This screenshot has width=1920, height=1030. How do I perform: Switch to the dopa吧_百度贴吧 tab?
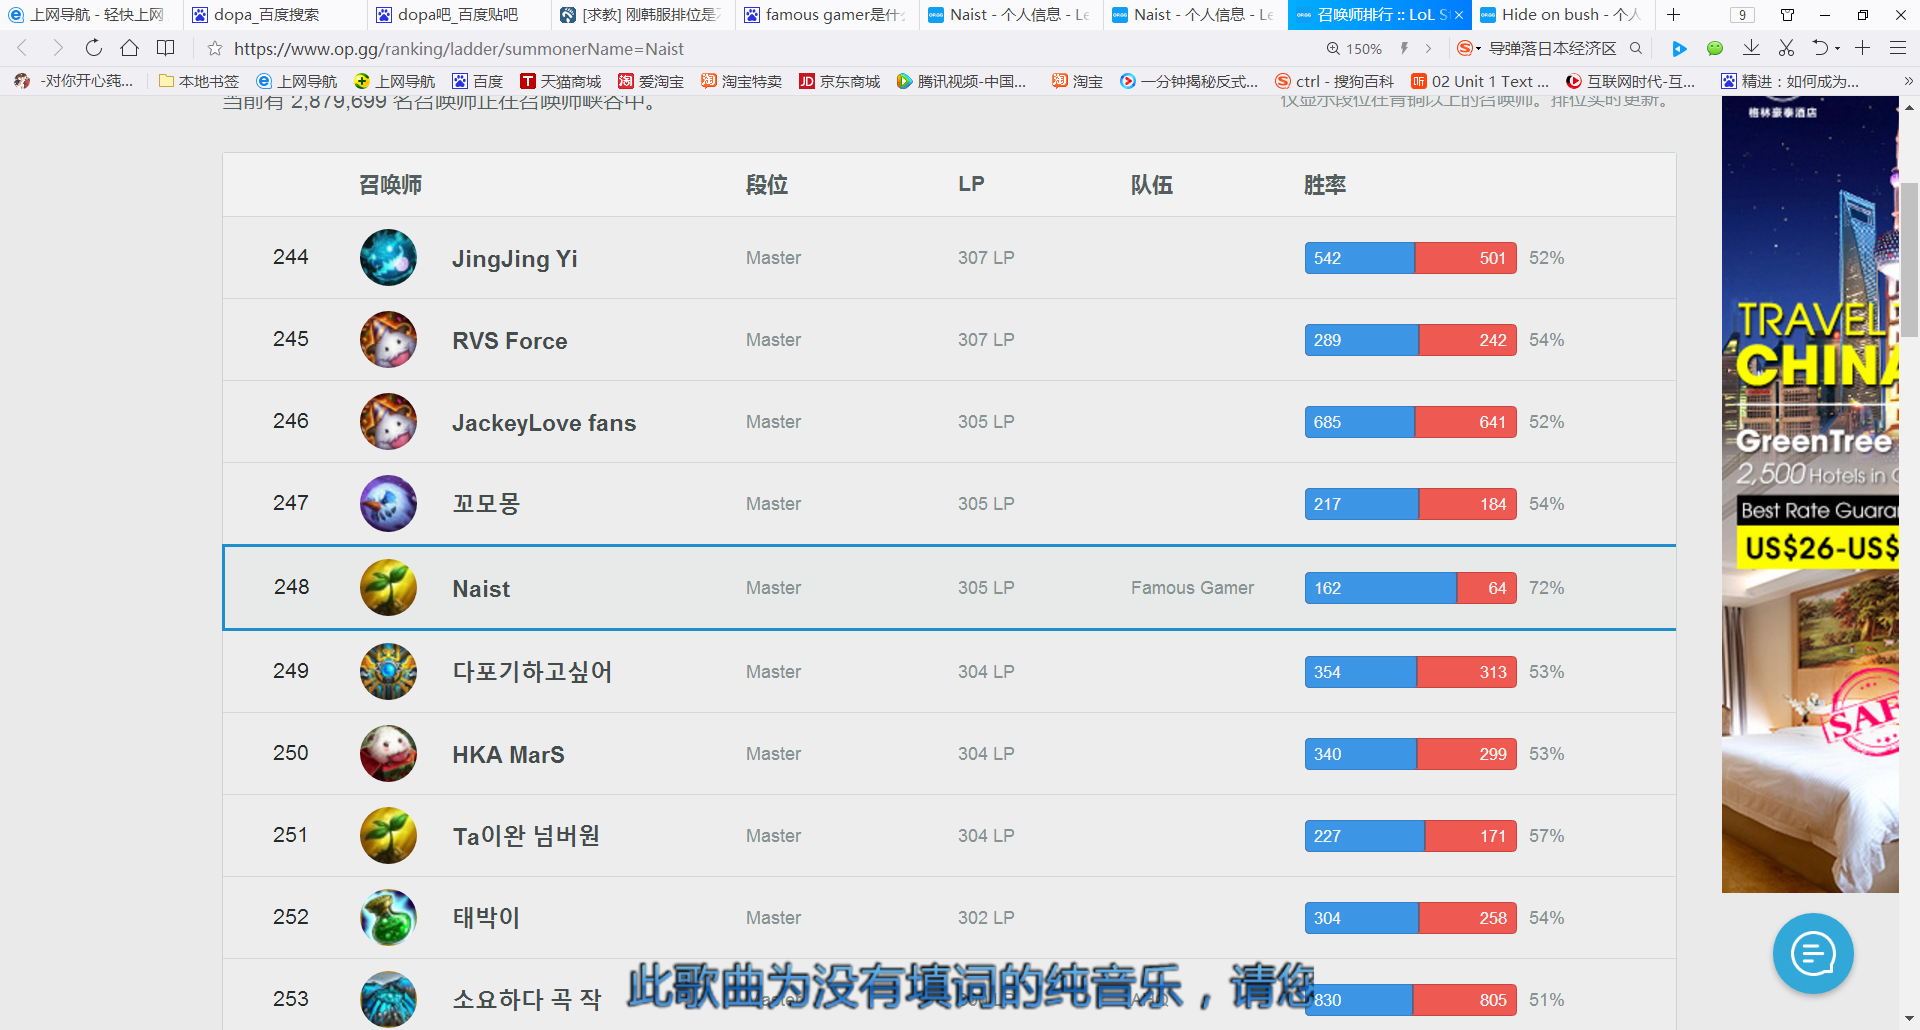(x=460, y=15)
